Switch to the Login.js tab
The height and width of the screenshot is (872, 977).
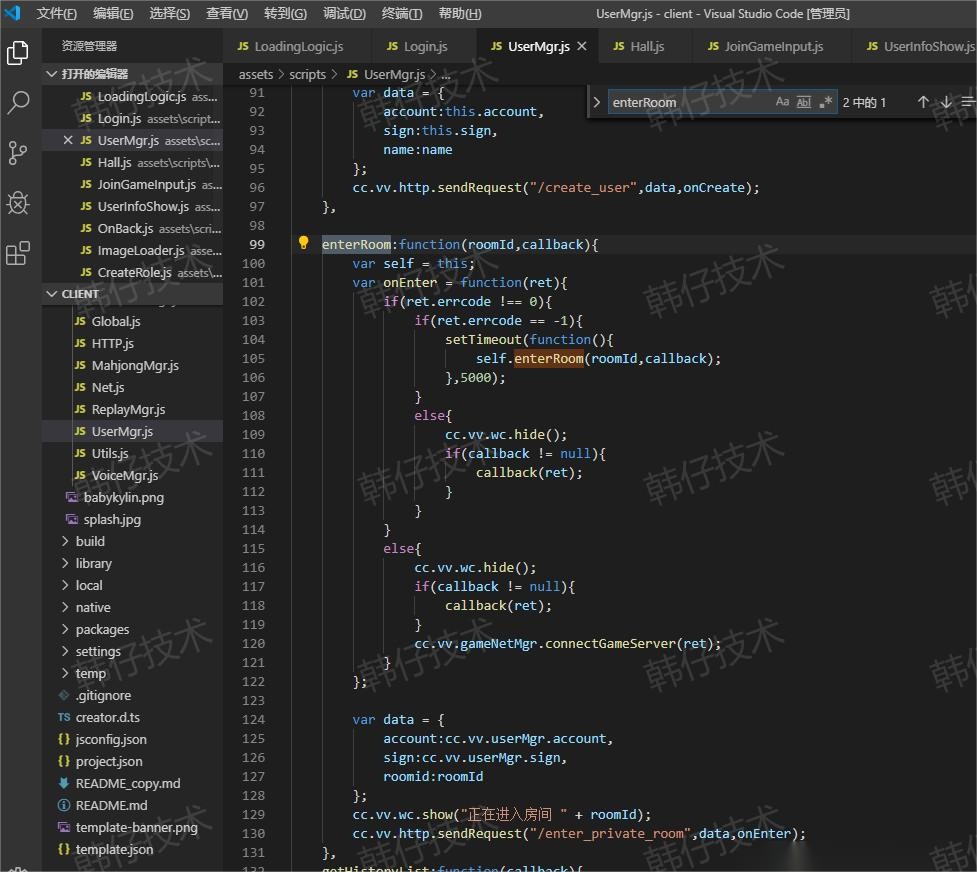click(x=424, y=46)
